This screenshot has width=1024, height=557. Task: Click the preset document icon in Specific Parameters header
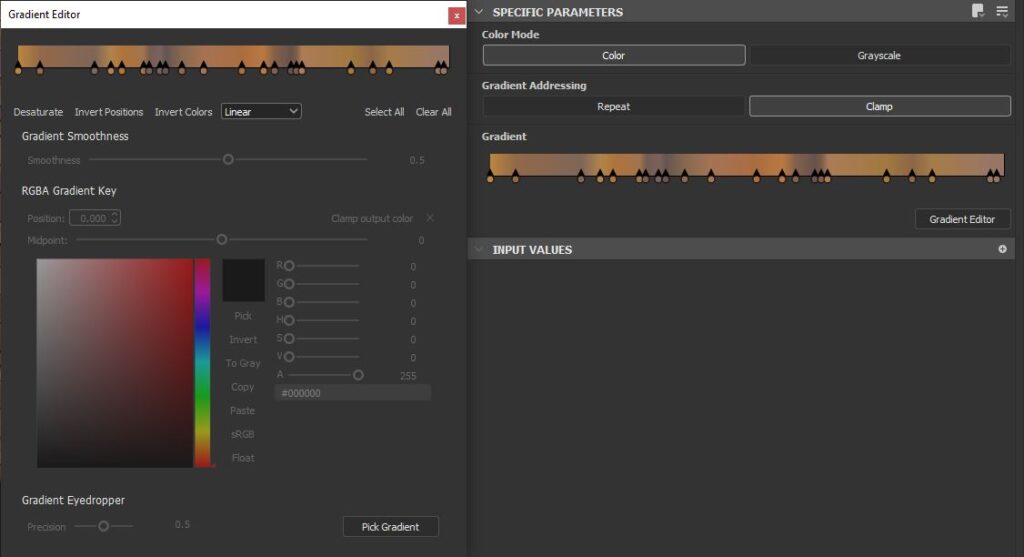pyautogui.click(x=978, y=10)
